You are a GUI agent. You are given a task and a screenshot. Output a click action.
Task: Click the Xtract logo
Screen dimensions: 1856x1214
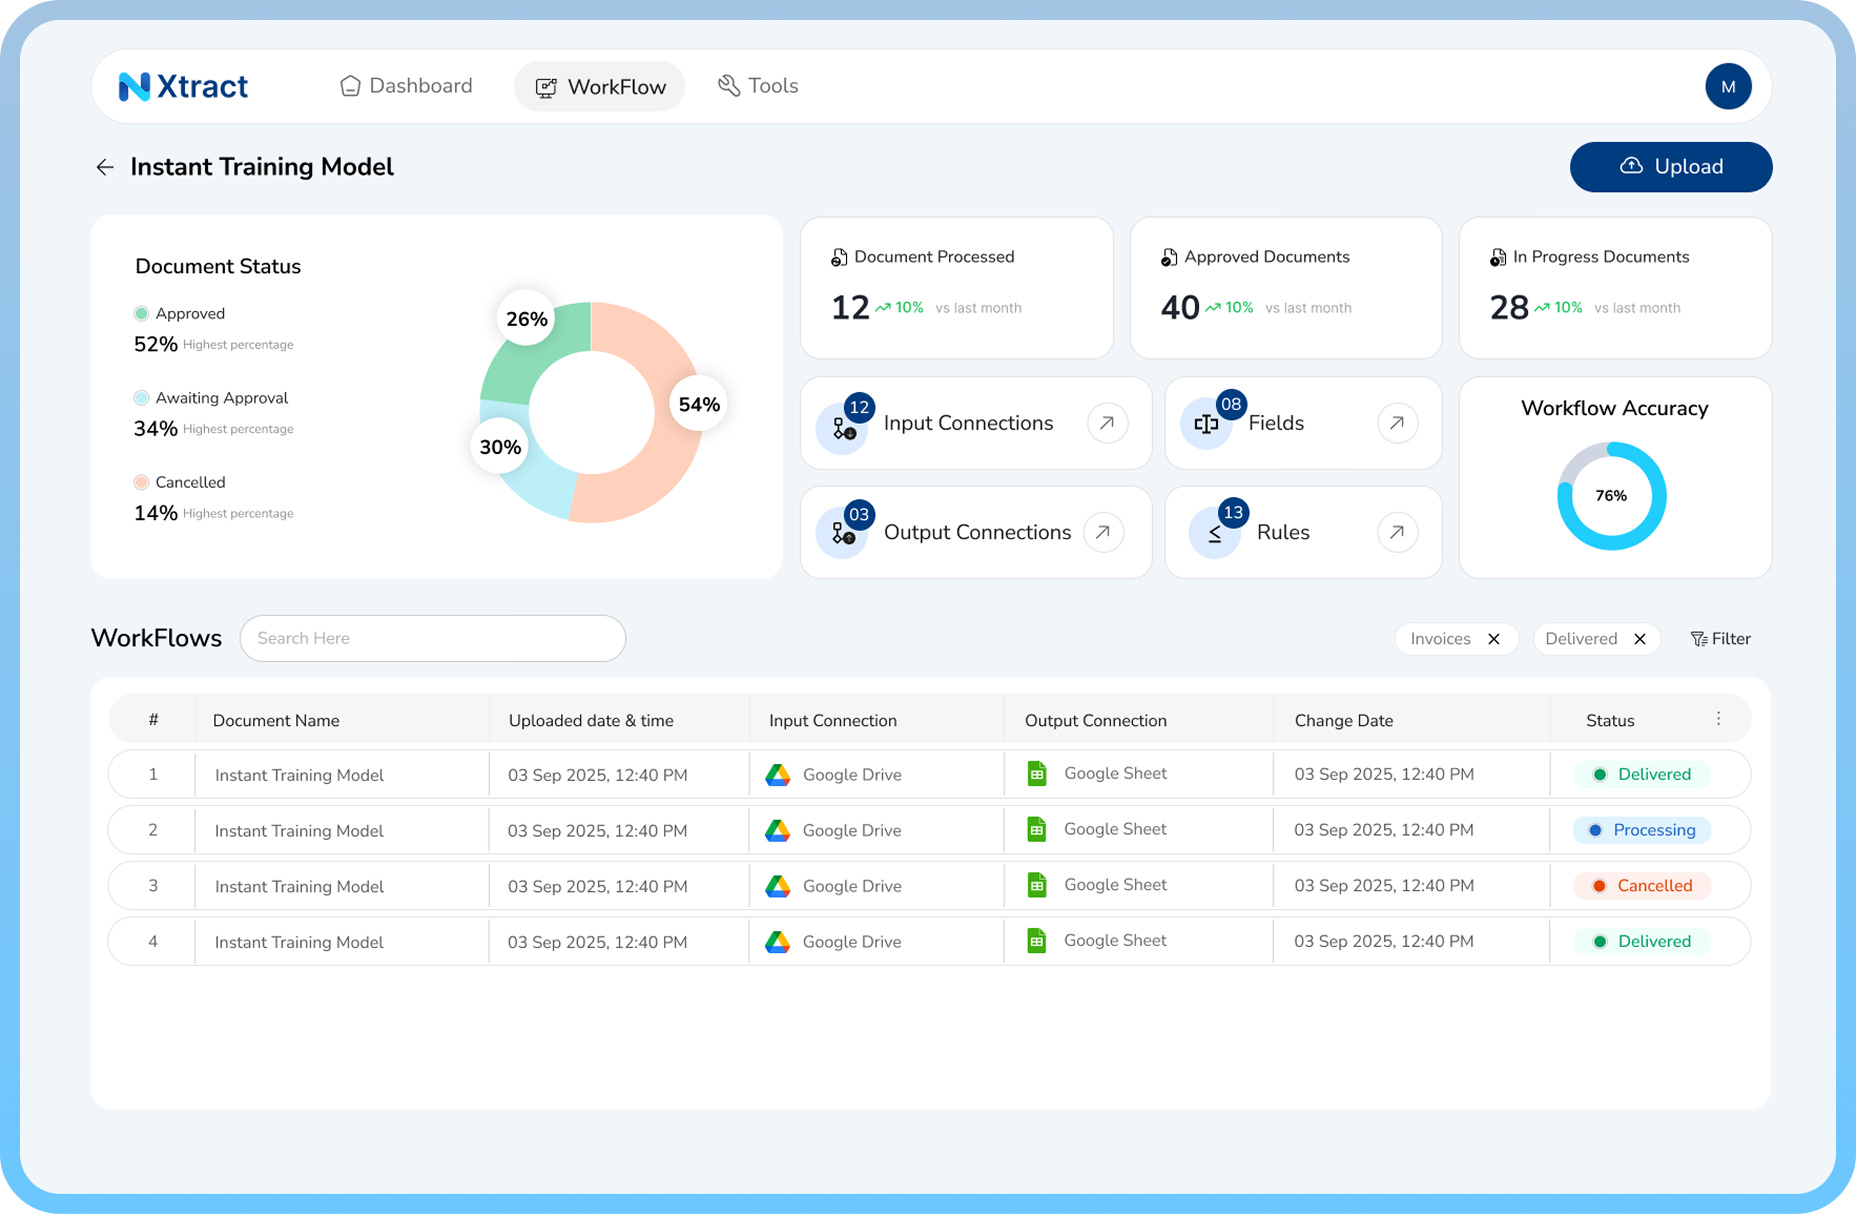click(x=184, y=86)
